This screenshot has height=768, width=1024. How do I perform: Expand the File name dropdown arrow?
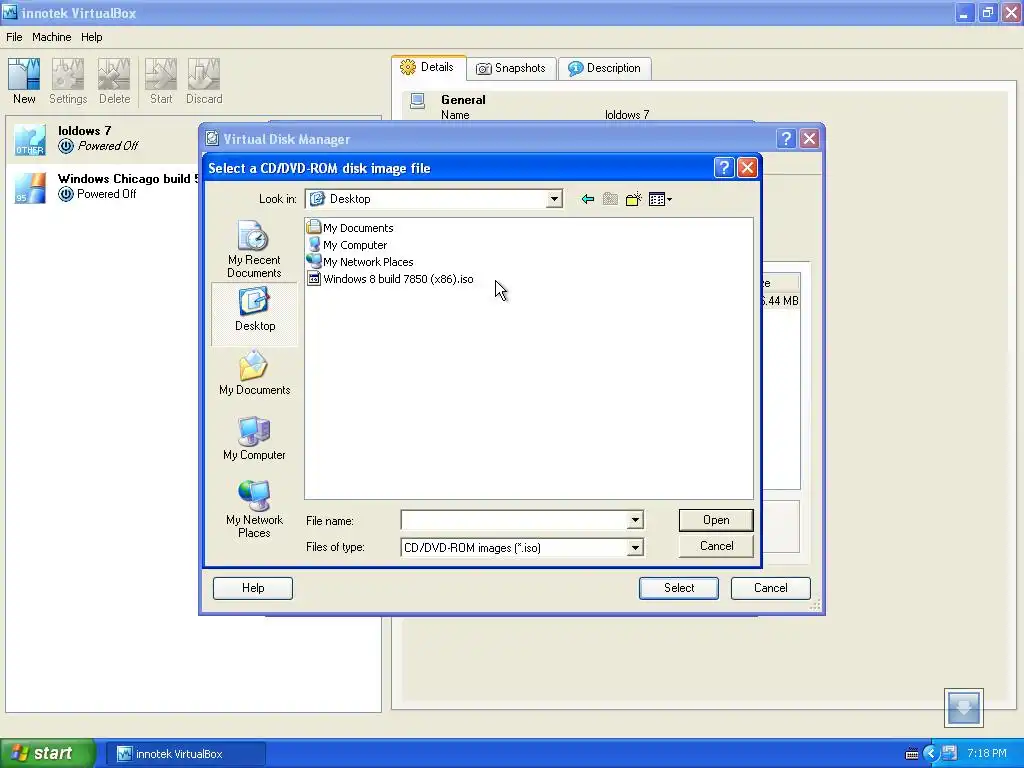(x=635, y=520)
